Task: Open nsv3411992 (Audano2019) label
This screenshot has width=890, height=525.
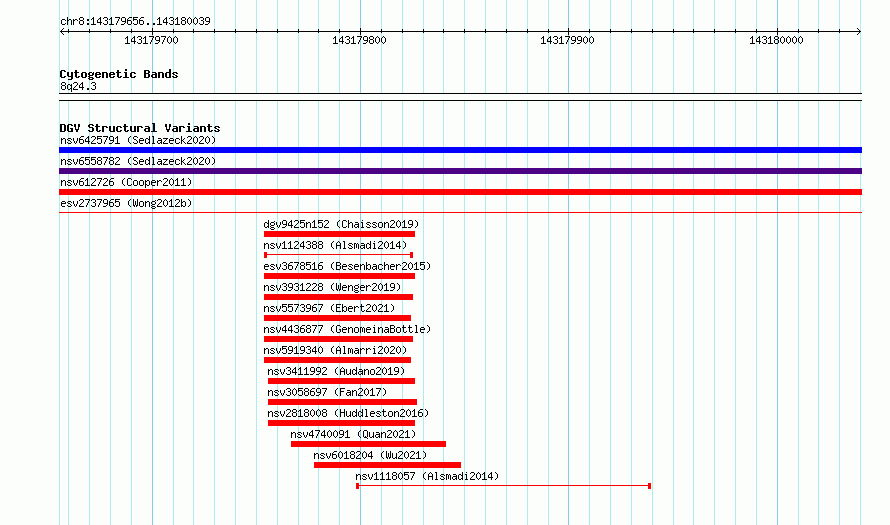Action: tap(336, 371)
